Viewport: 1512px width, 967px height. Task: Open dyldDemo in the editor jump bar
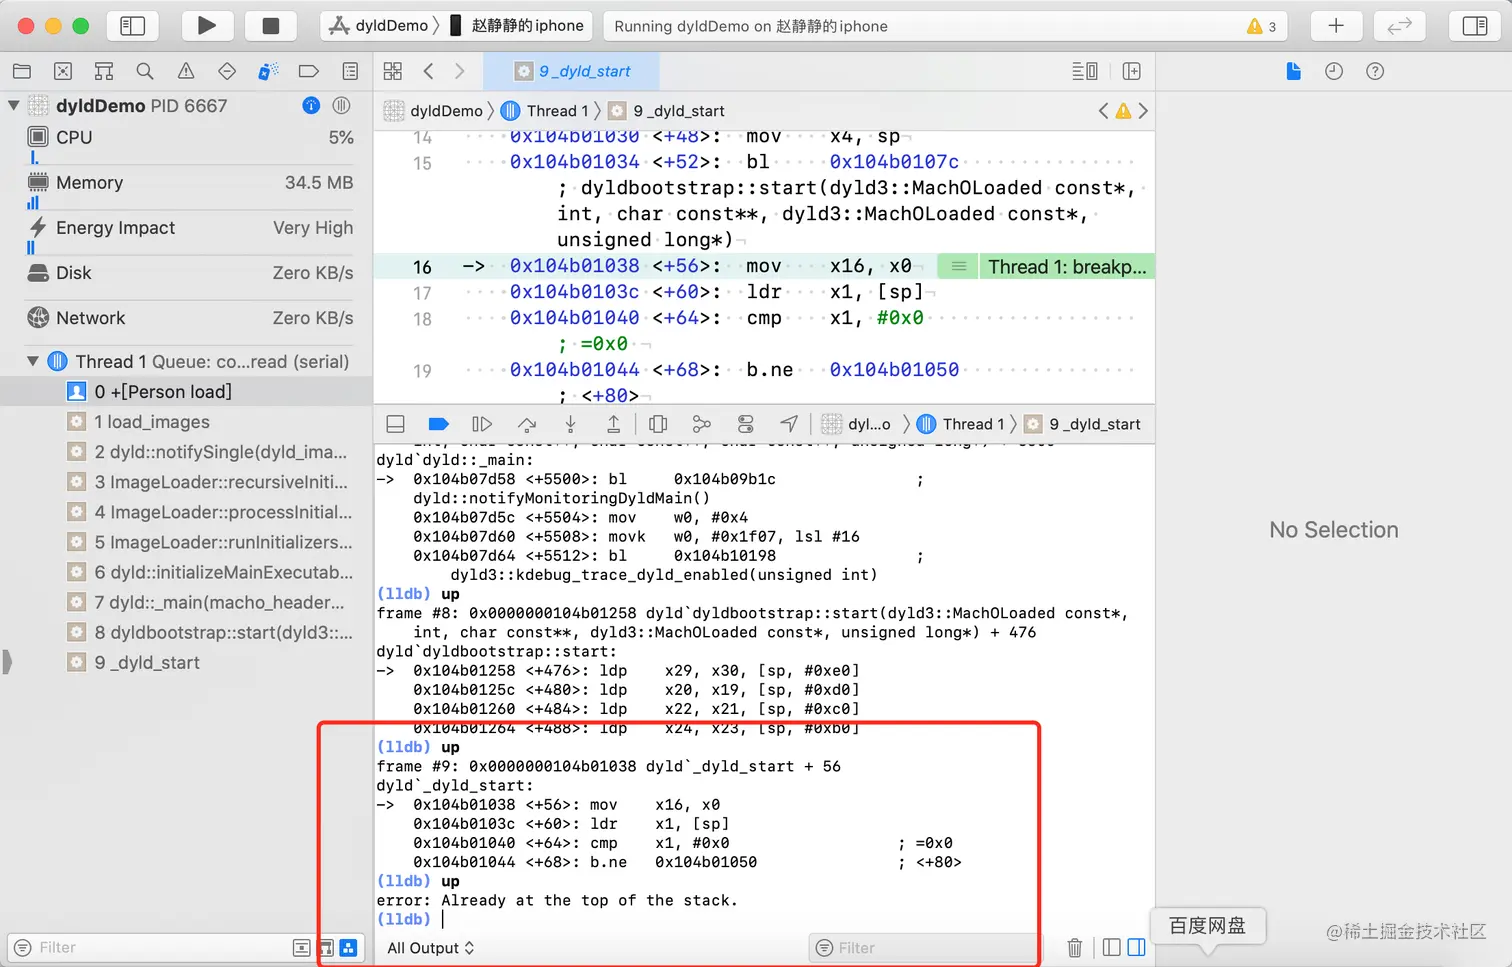point(433,111)
